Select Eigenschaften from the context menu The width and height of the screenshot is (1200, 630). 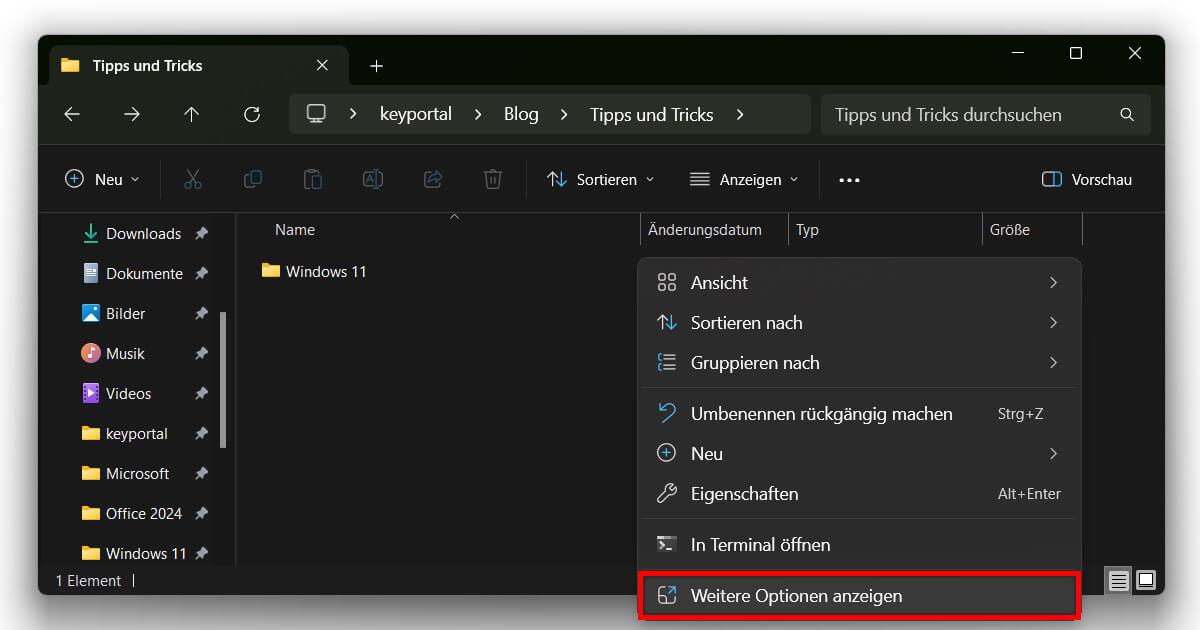click(744, 493)
